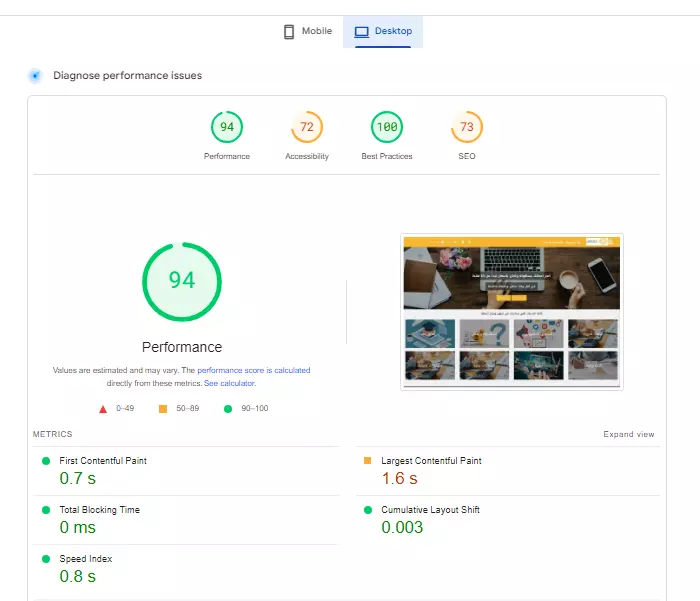Click the Total Blocking Time metric label

coord(100,510)
